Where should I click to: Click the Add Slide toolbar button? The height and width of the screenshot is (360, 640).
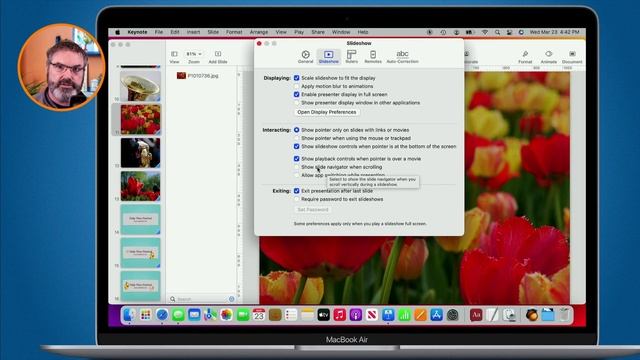(x=218, y=56)
